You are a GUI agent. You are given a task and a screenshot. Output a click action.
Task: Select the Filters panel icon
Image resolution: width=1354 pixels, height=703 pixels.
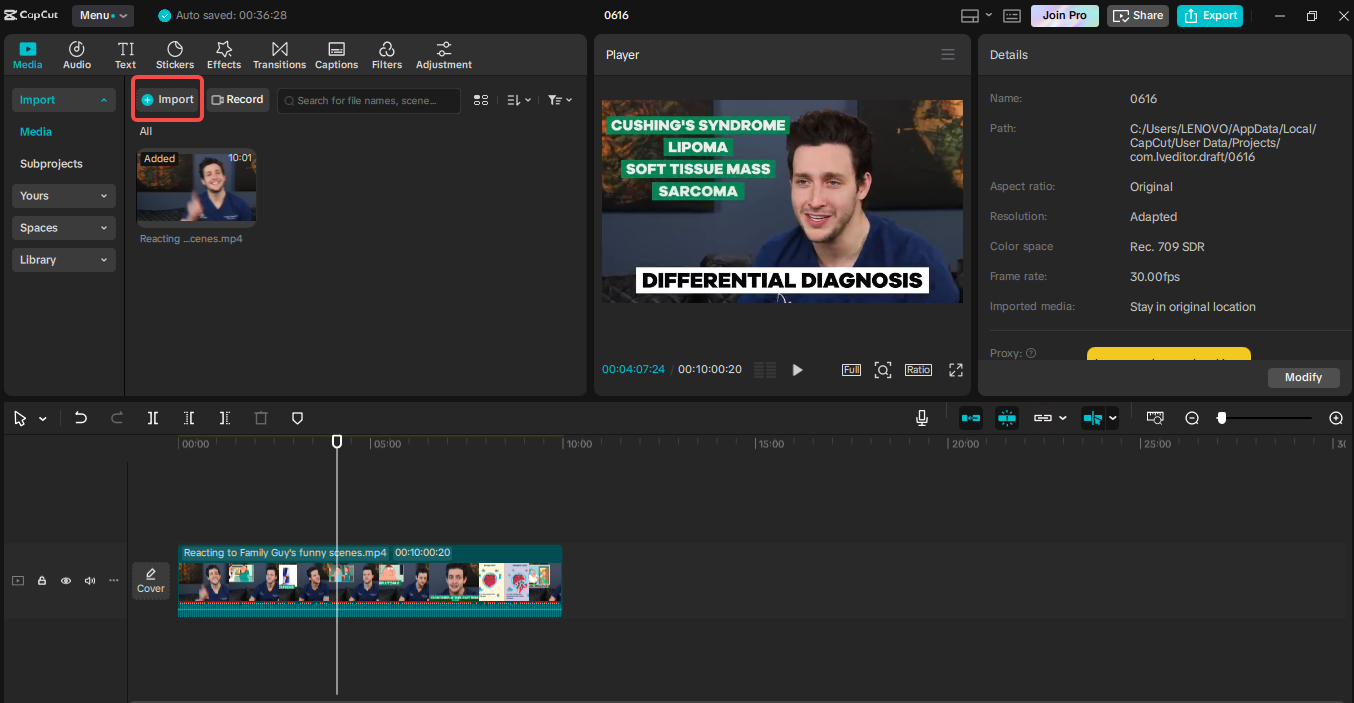click(387, 54)
